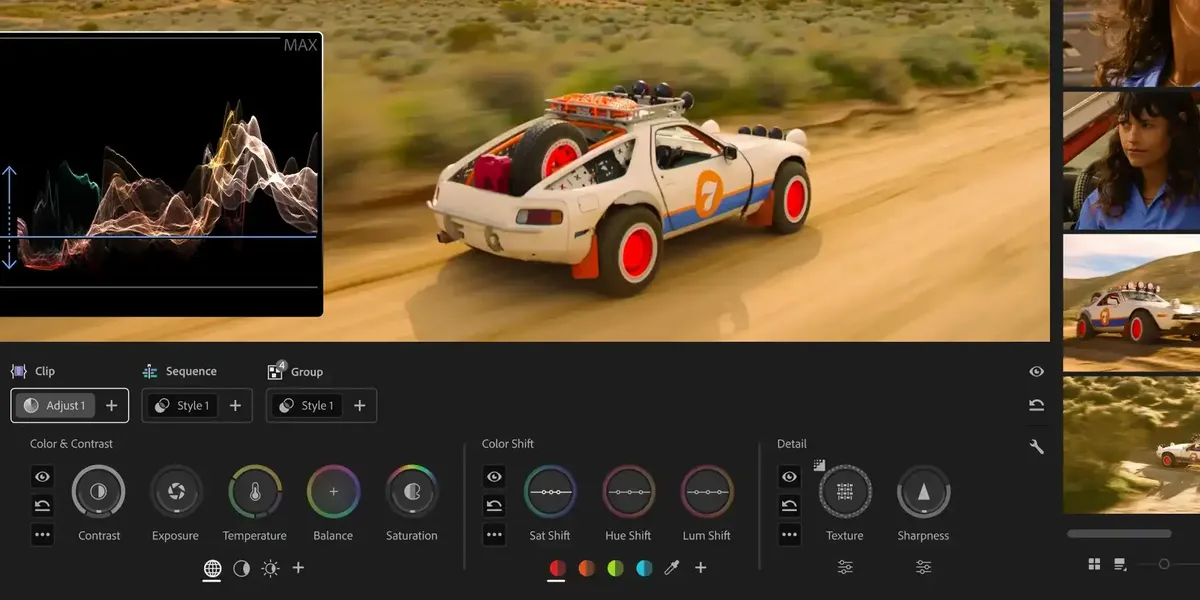Click the Color & Contrast section heading
Image resolution: width=1200 pixels, height=600 pixels.
pyautogui.click(x=71, y=444)
